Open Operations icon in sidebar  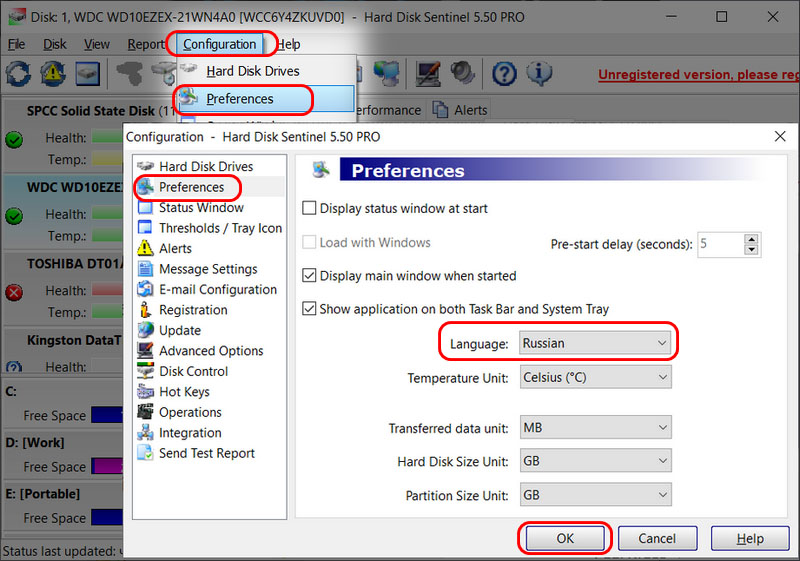click(x=145, y=412)
